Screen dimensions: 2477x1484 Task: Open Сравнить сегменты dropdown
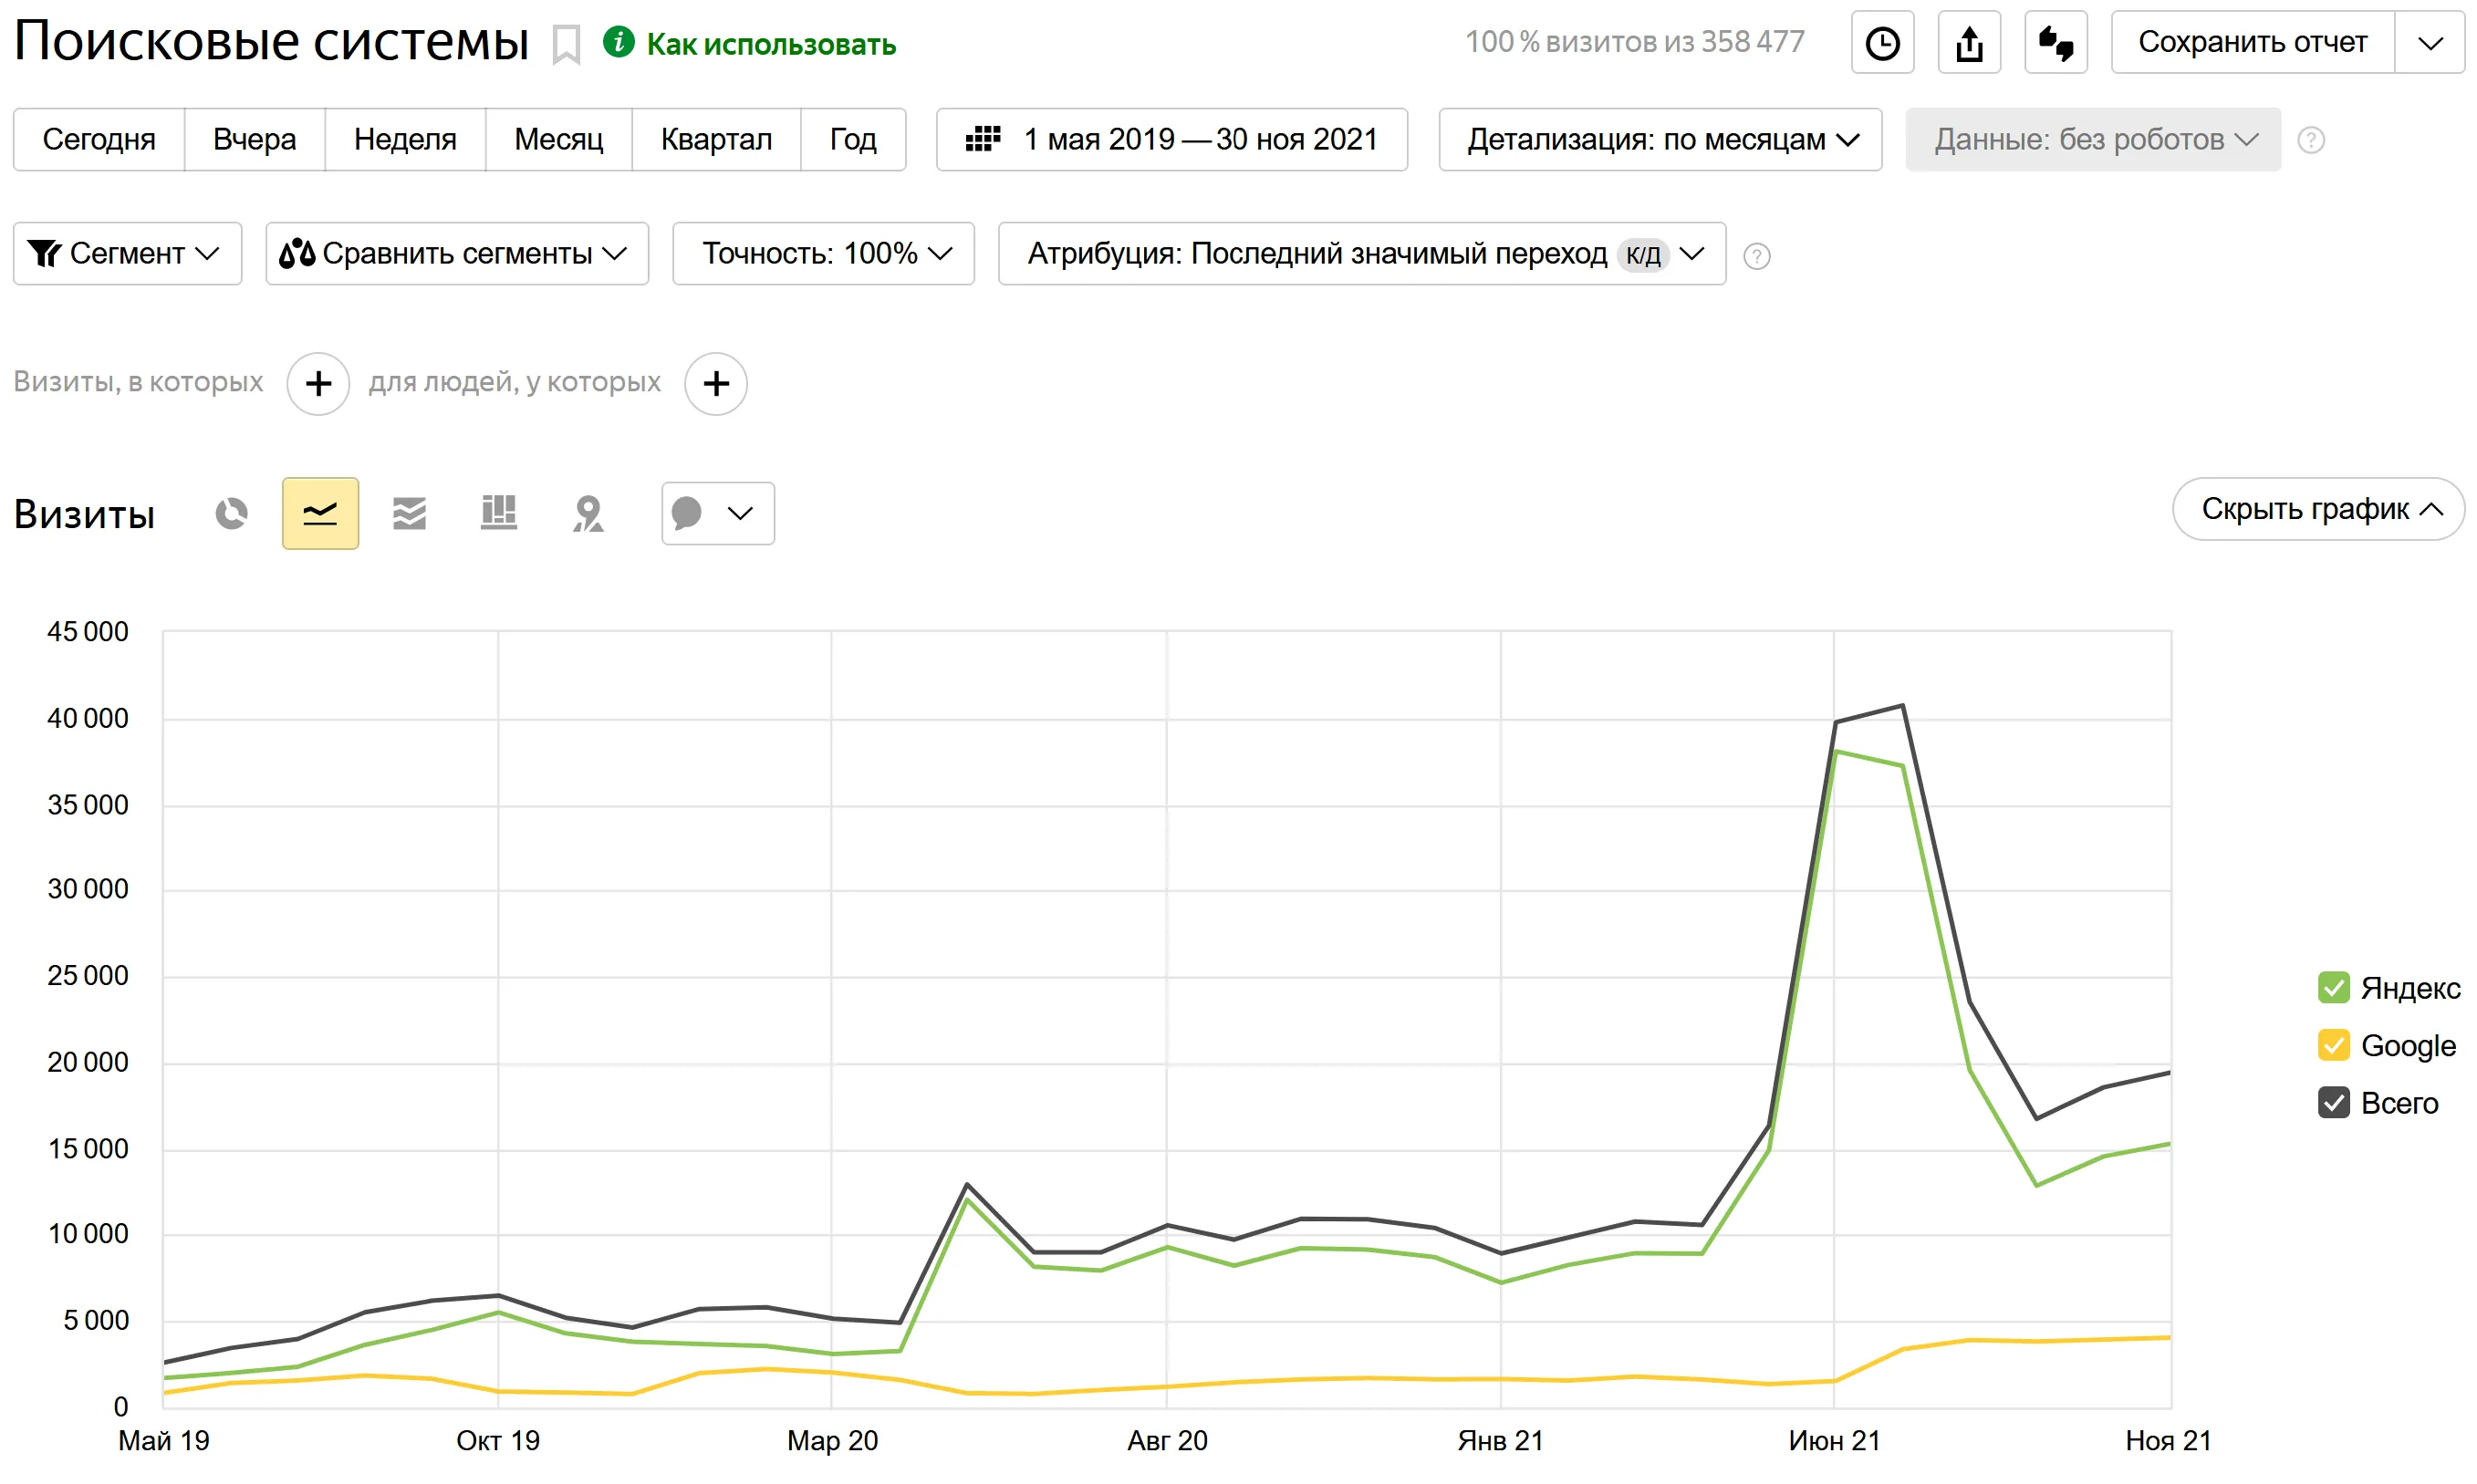pyautogui.click(x=456, y=253)
